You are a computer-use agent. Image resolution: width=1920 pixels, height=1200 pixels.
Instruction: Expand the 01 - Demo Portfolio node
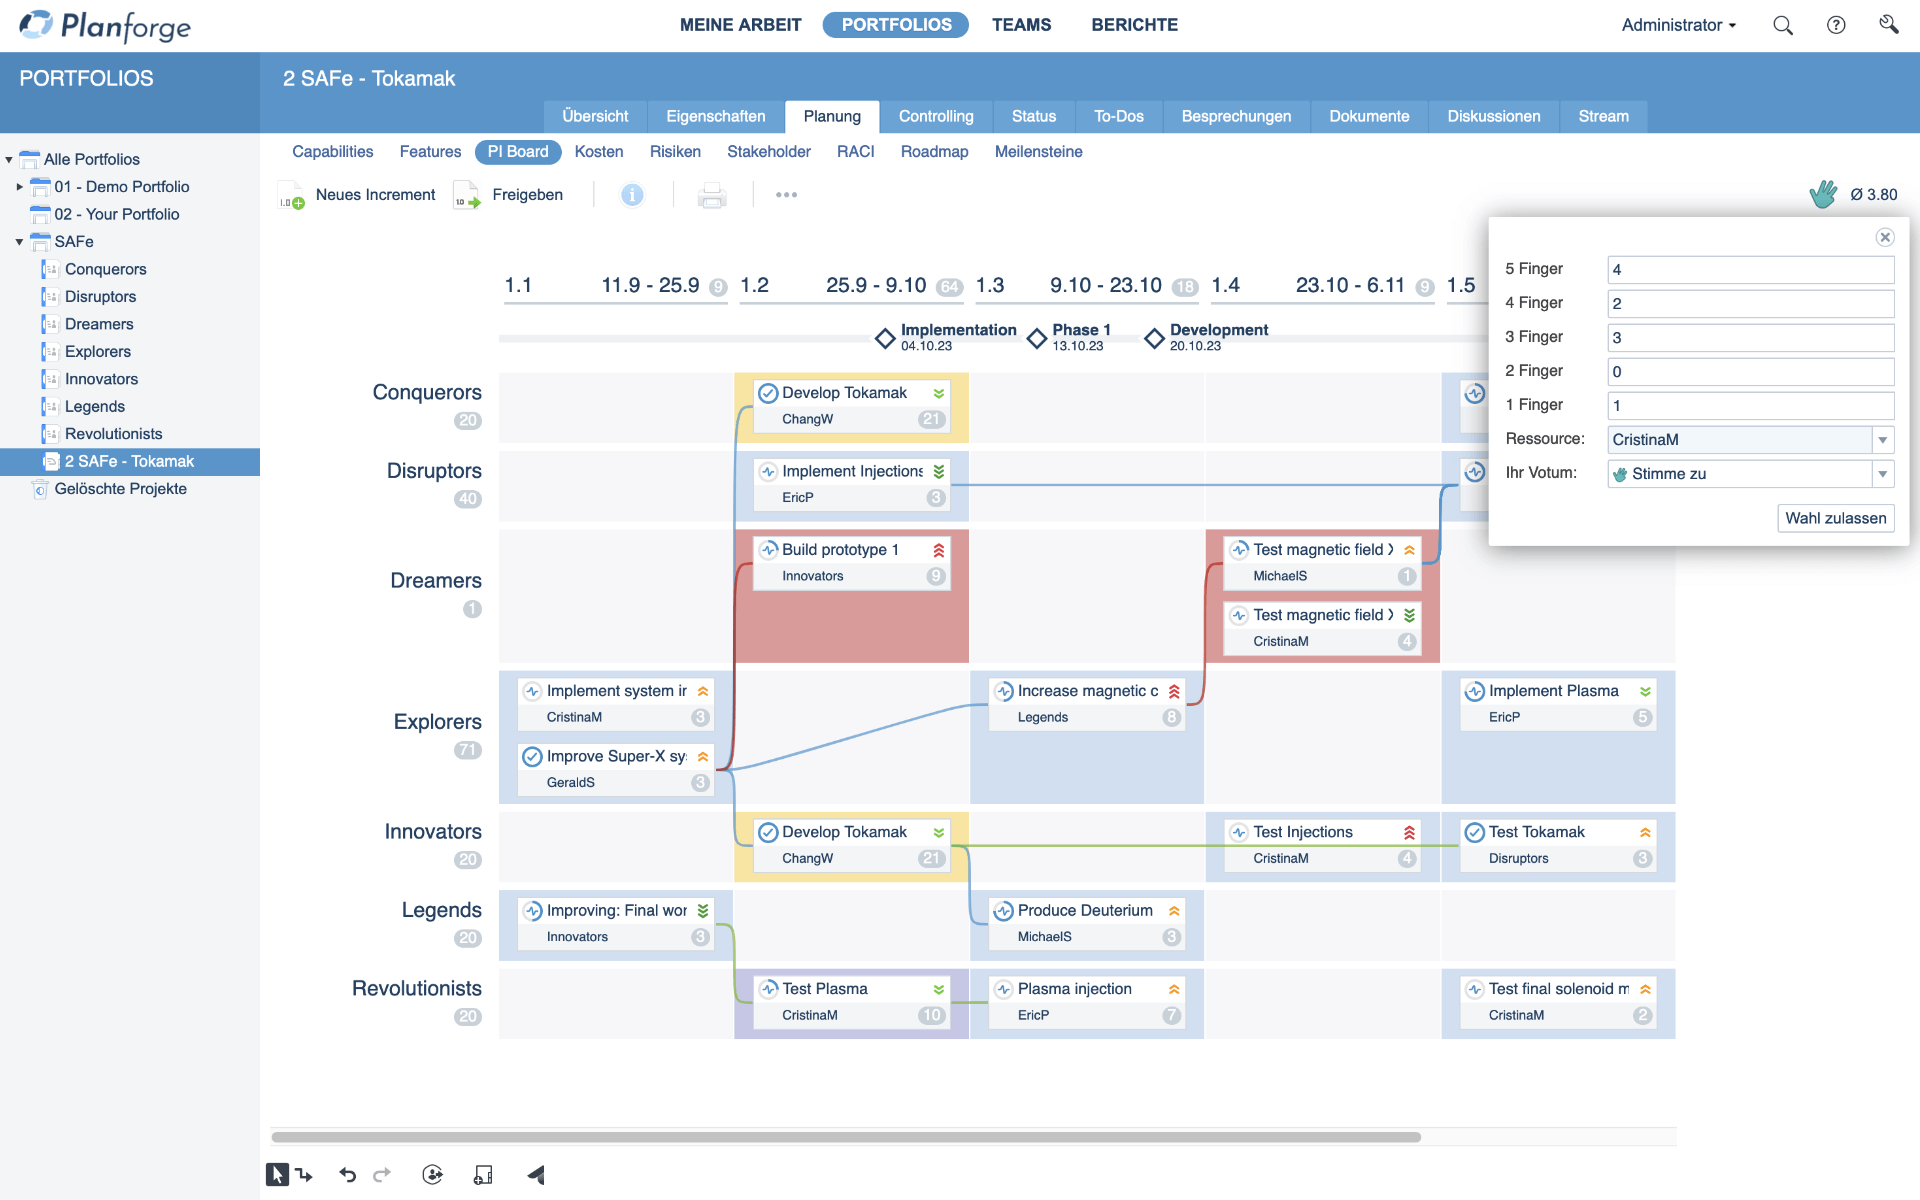click(x=19, y=187)
